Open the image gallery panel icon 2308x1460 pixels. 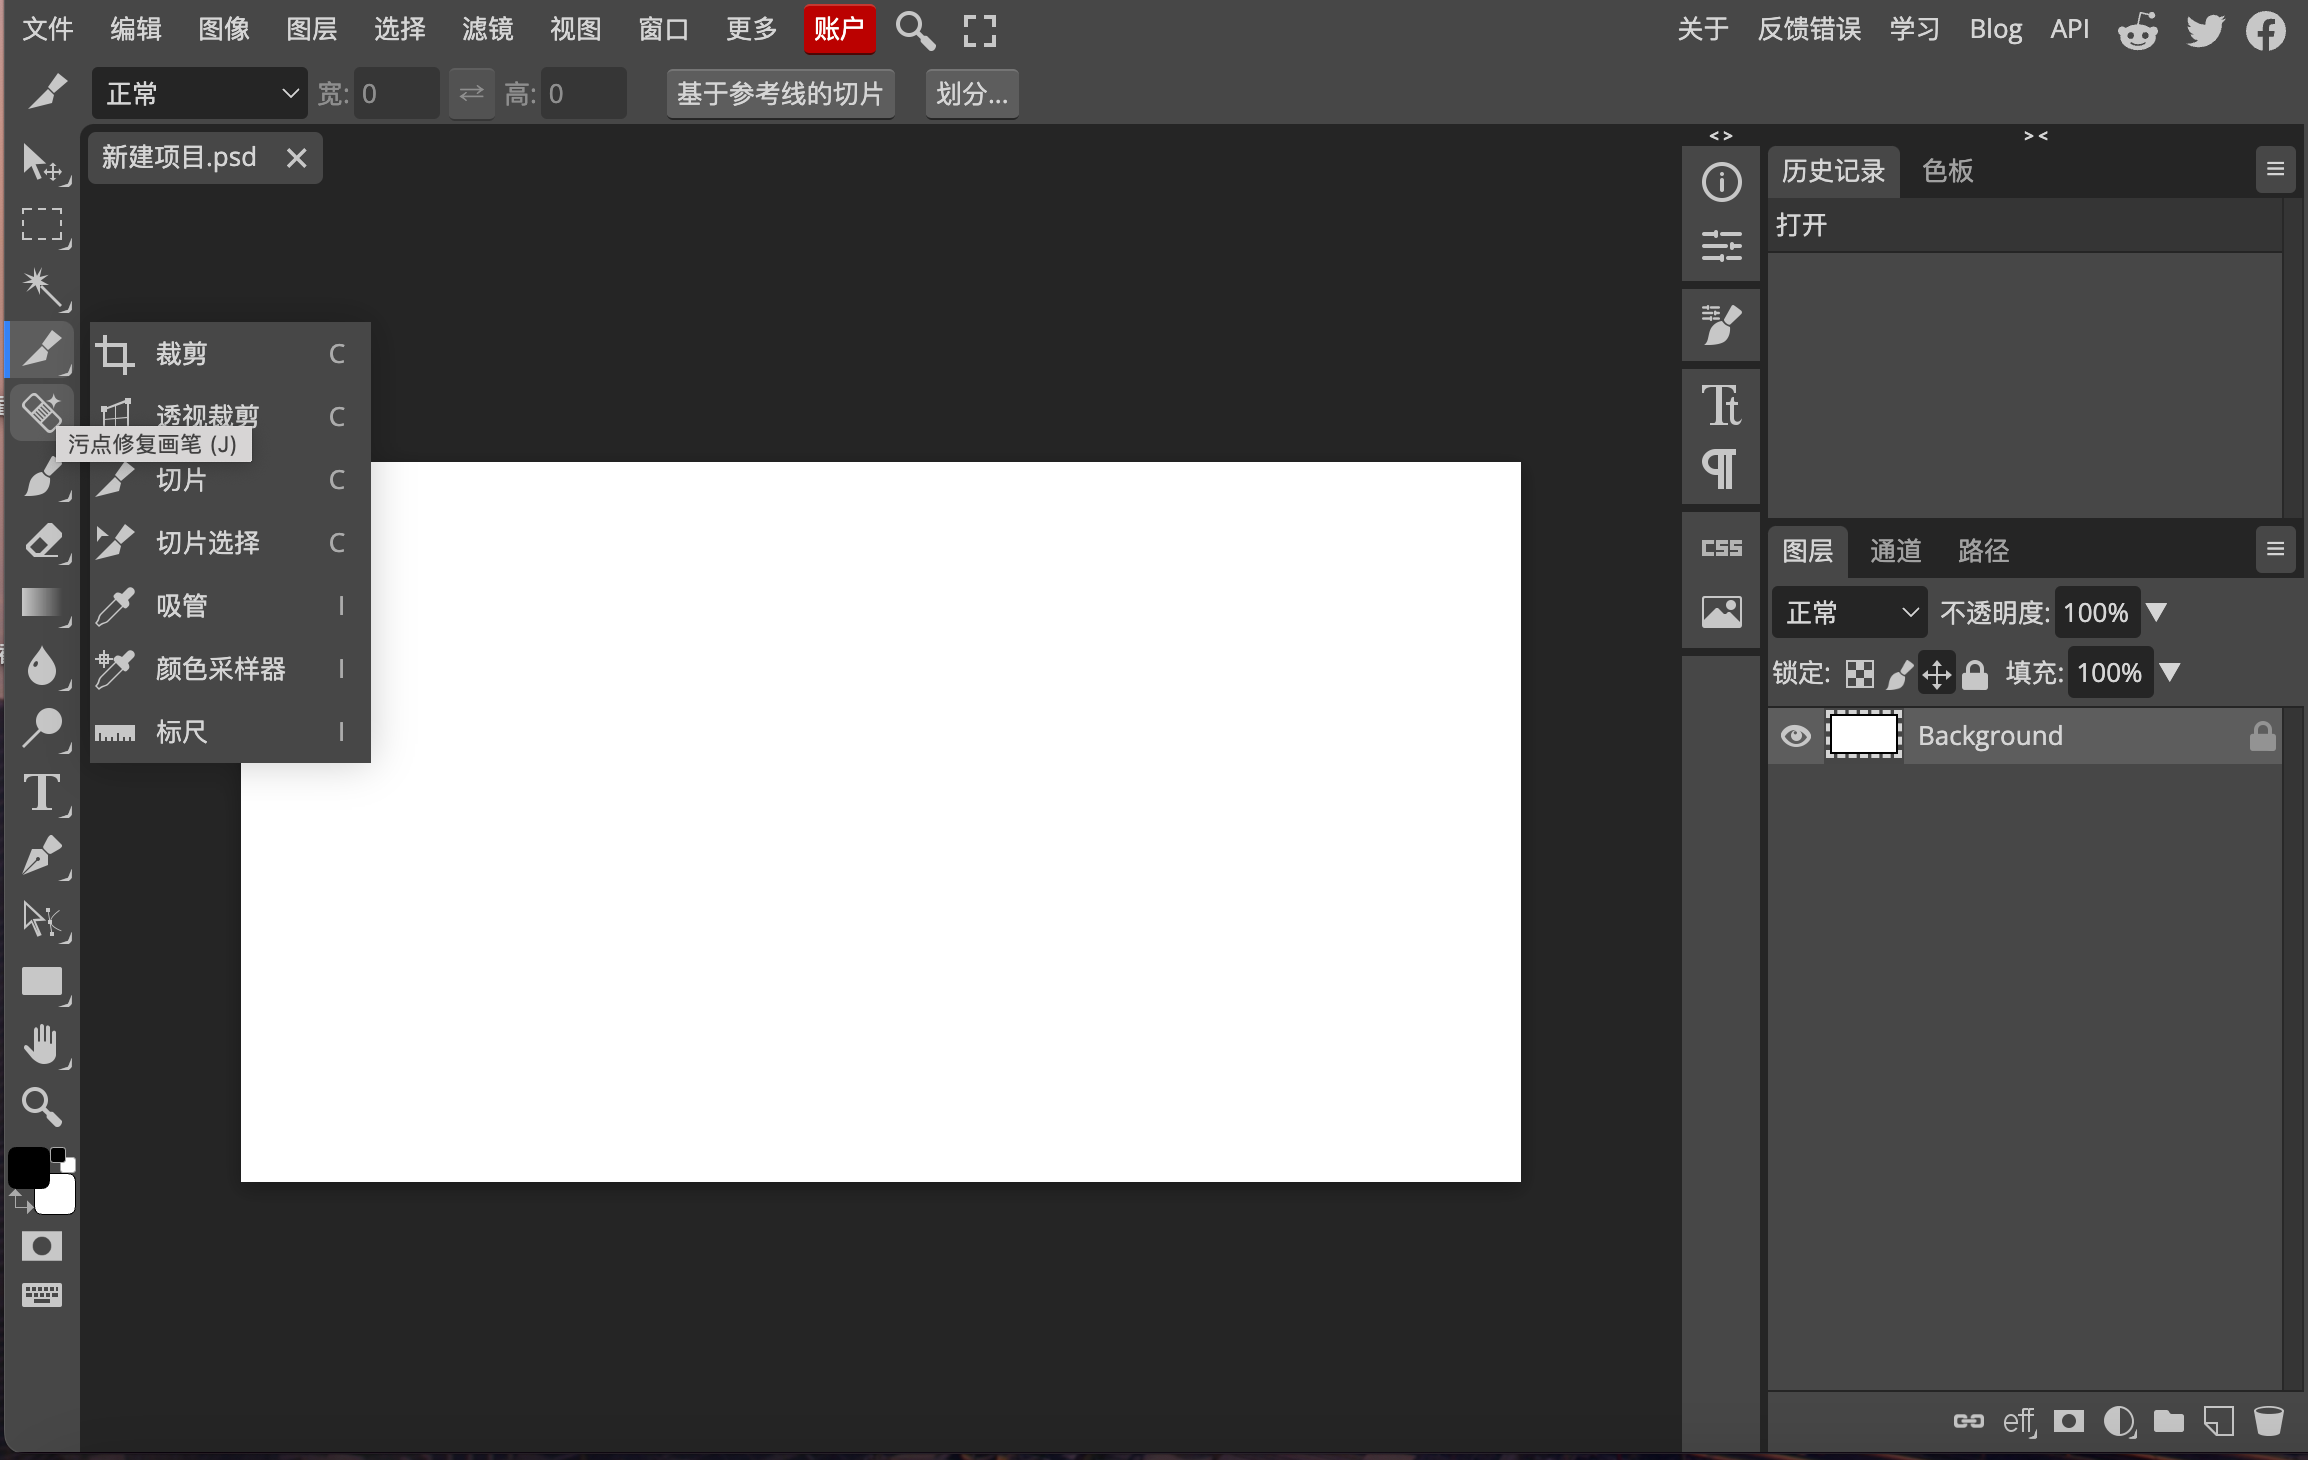tap(1721, 611)
